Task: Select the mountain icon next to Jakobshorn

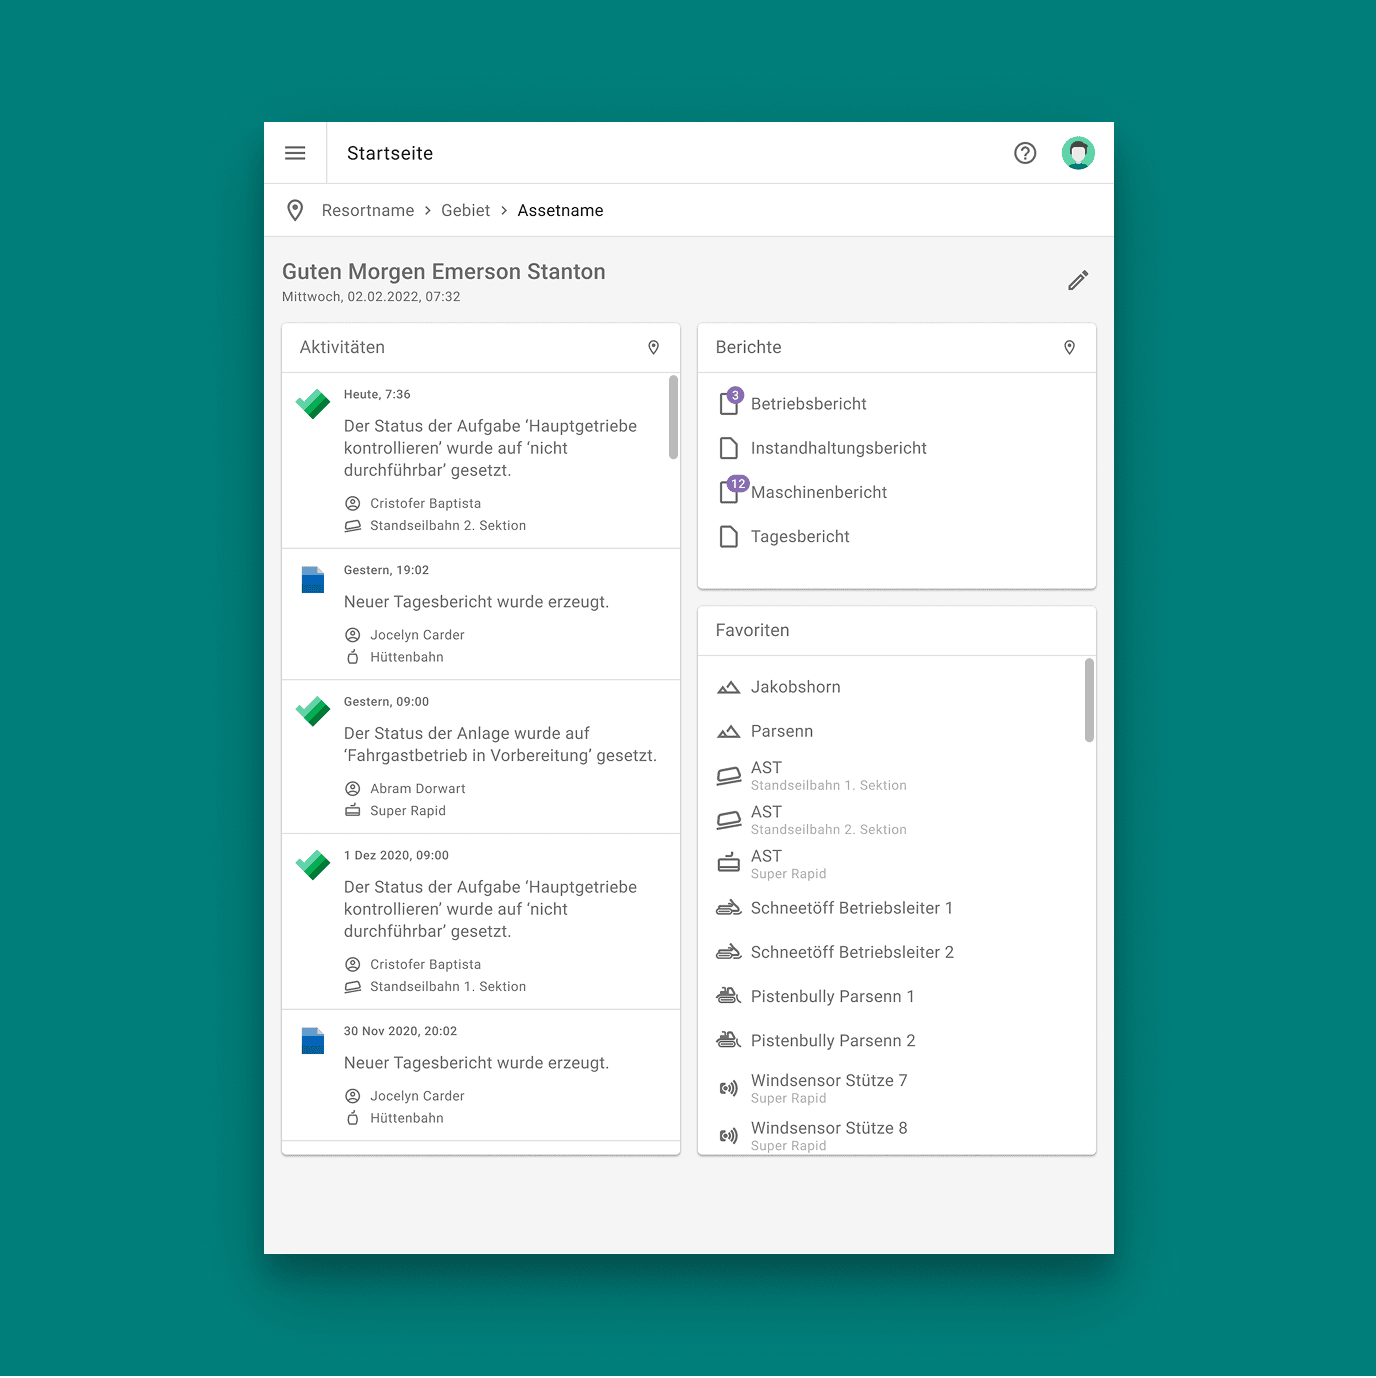Action: coord(729,687)
